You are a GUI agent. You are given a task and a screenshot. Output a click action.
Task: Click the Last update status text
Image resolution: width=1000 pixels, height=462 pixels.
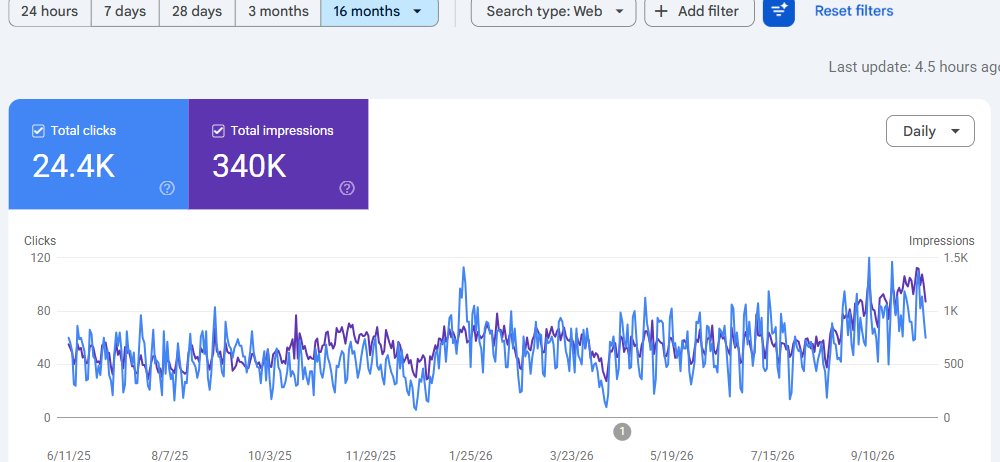coord(914,67)
